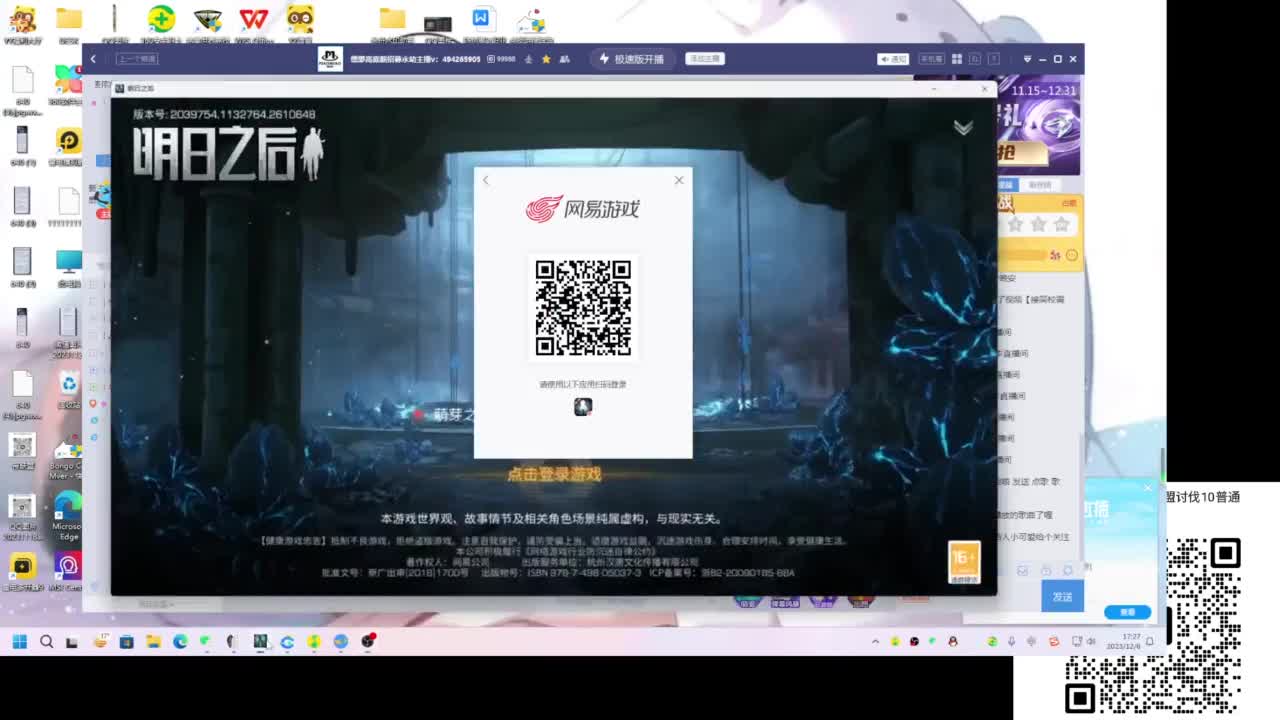This screenshot has height=720, width=1280.
Task: Open the blue W document desktop icon
Action: 482,21
